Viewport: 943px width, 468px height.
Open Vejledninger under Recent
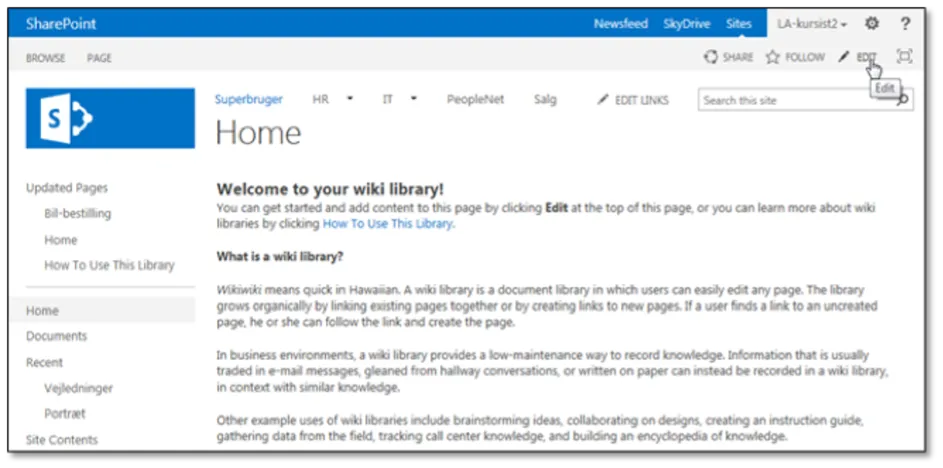(x=78, y=388)
